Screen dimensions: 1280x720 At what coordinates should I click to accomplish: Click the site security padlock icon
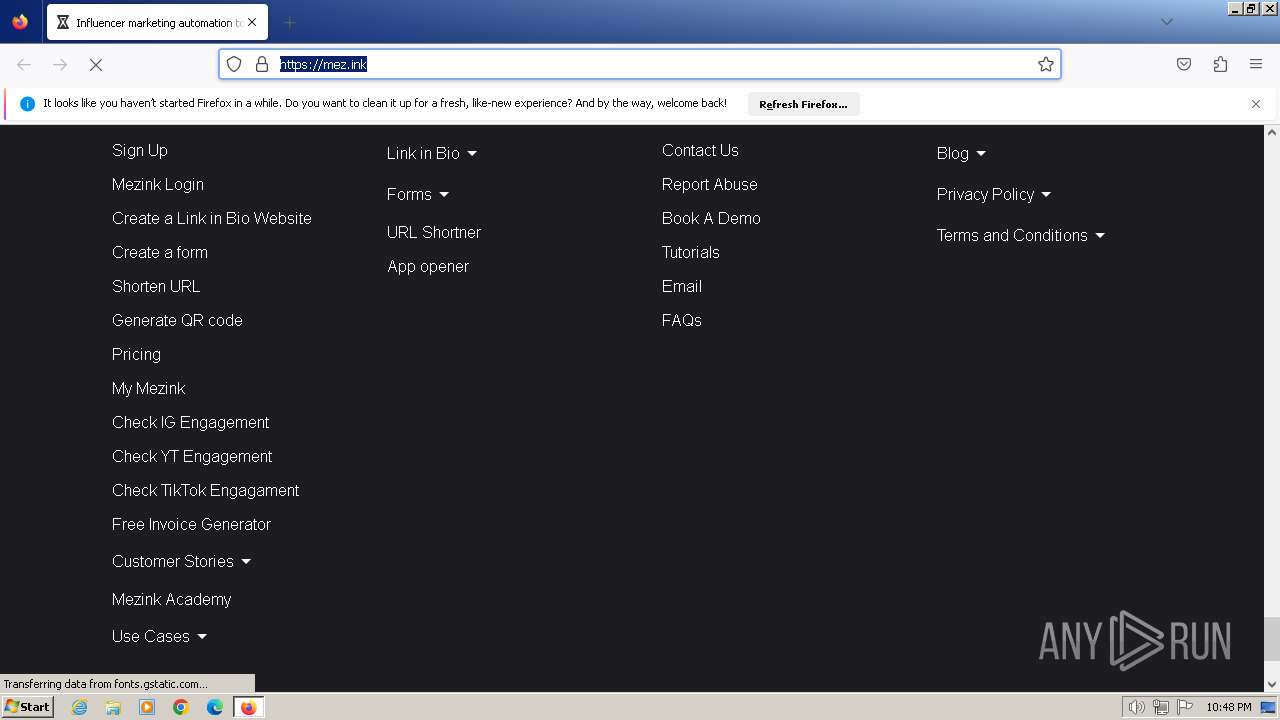click(262, 64)
